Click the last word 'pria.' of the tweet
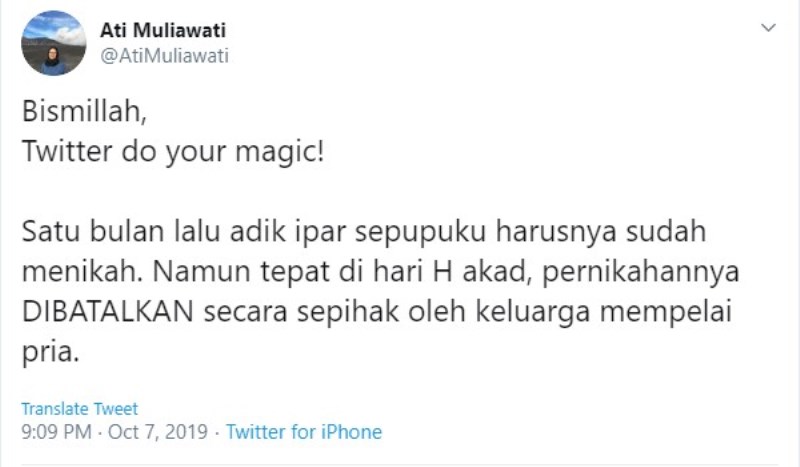Image resolution: width=800 pixels, height=467 pixels. (x=51, y=353)
